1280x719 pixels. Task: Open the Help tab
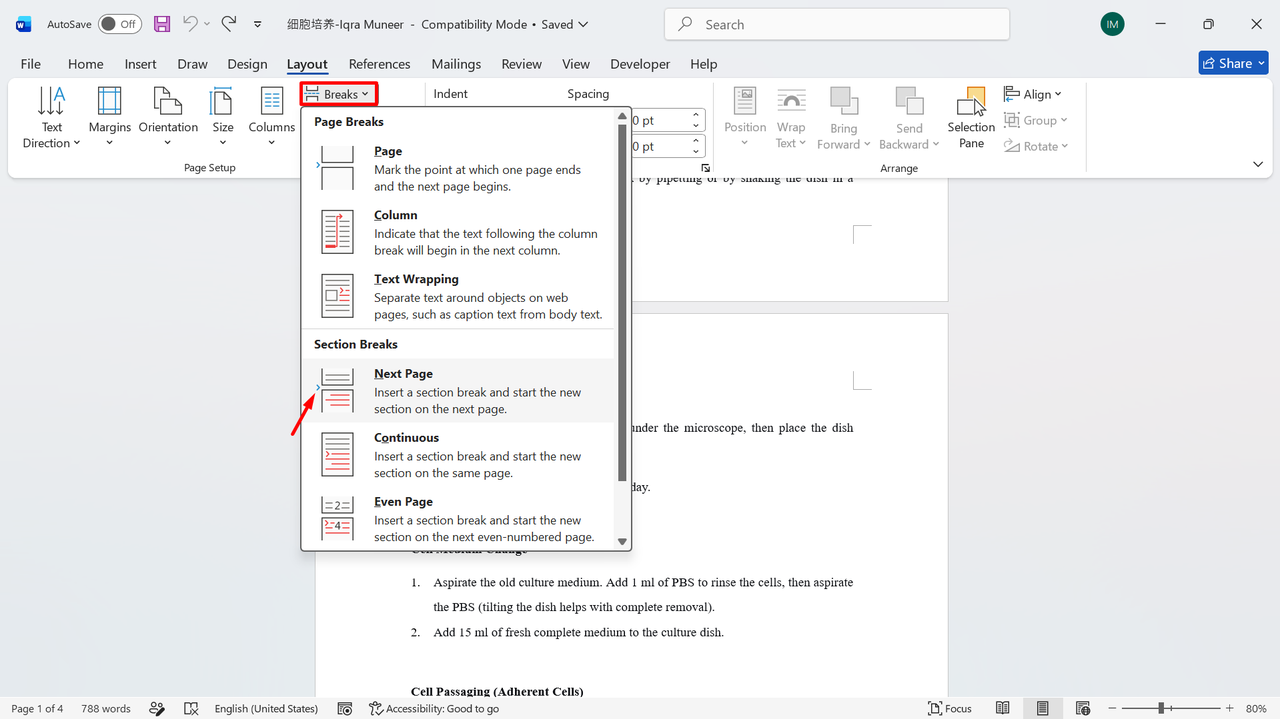pos(703,64)
